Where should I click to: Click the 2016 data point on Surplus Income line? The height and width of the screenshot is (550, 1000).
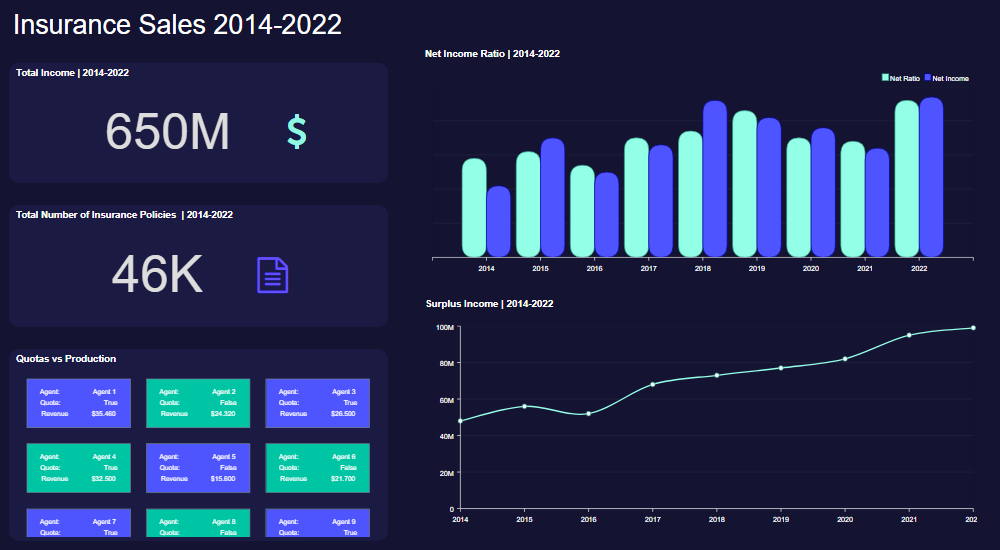tap(588, 413)
